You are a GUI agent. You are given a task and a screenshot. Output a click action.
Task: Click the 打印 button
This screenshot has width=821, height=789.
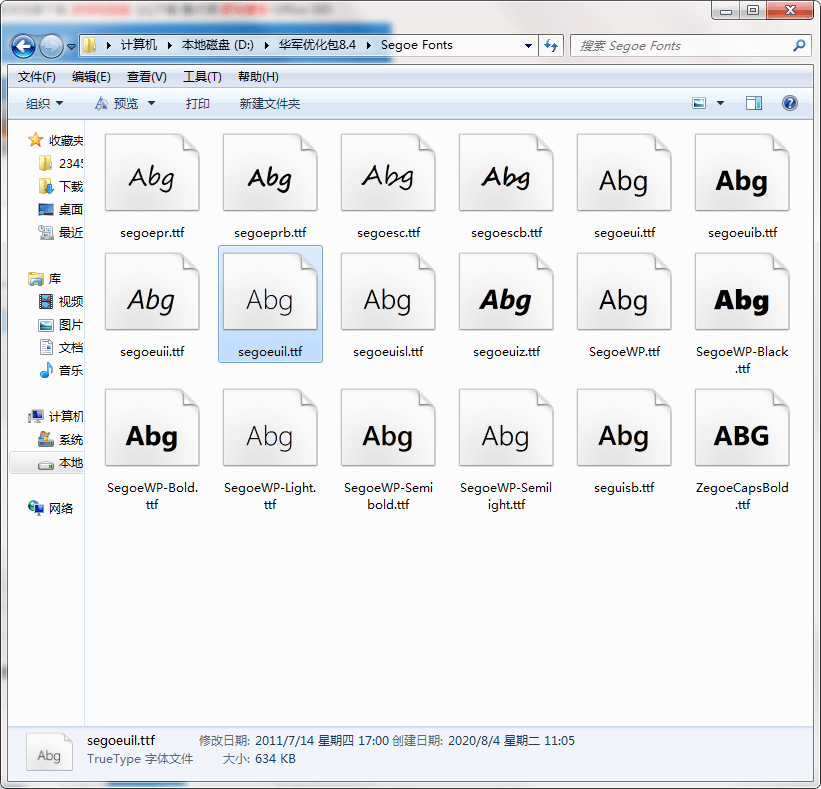(x=198, y=104)
